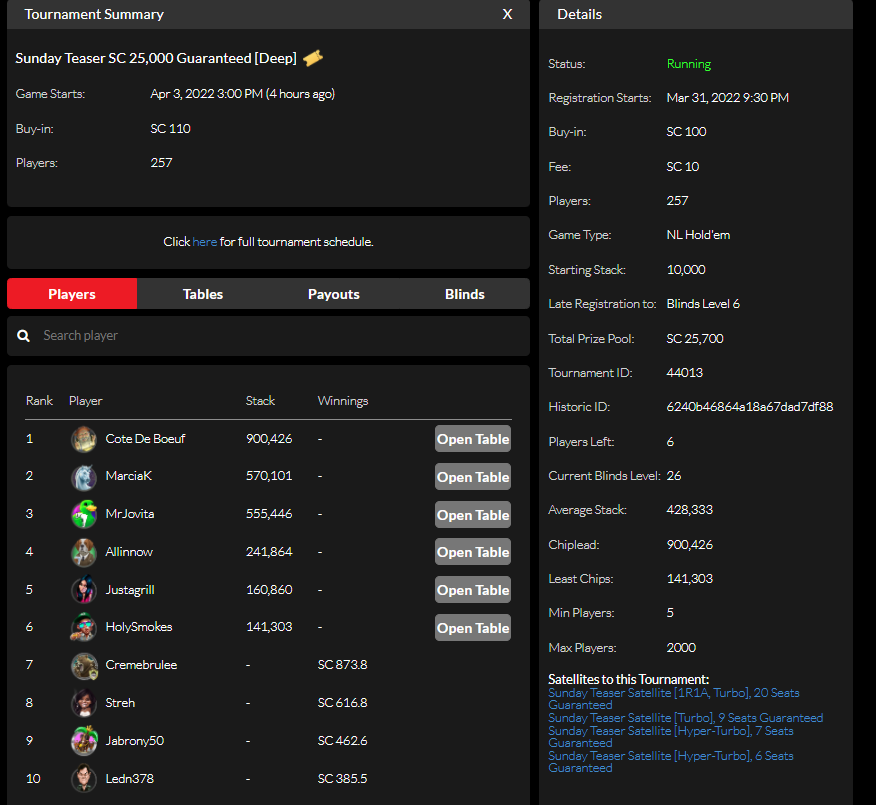Image resolution: width=876 pixels, height=805 pixels.
Task: Open the Payouts tab
Action: coord(334,294)
